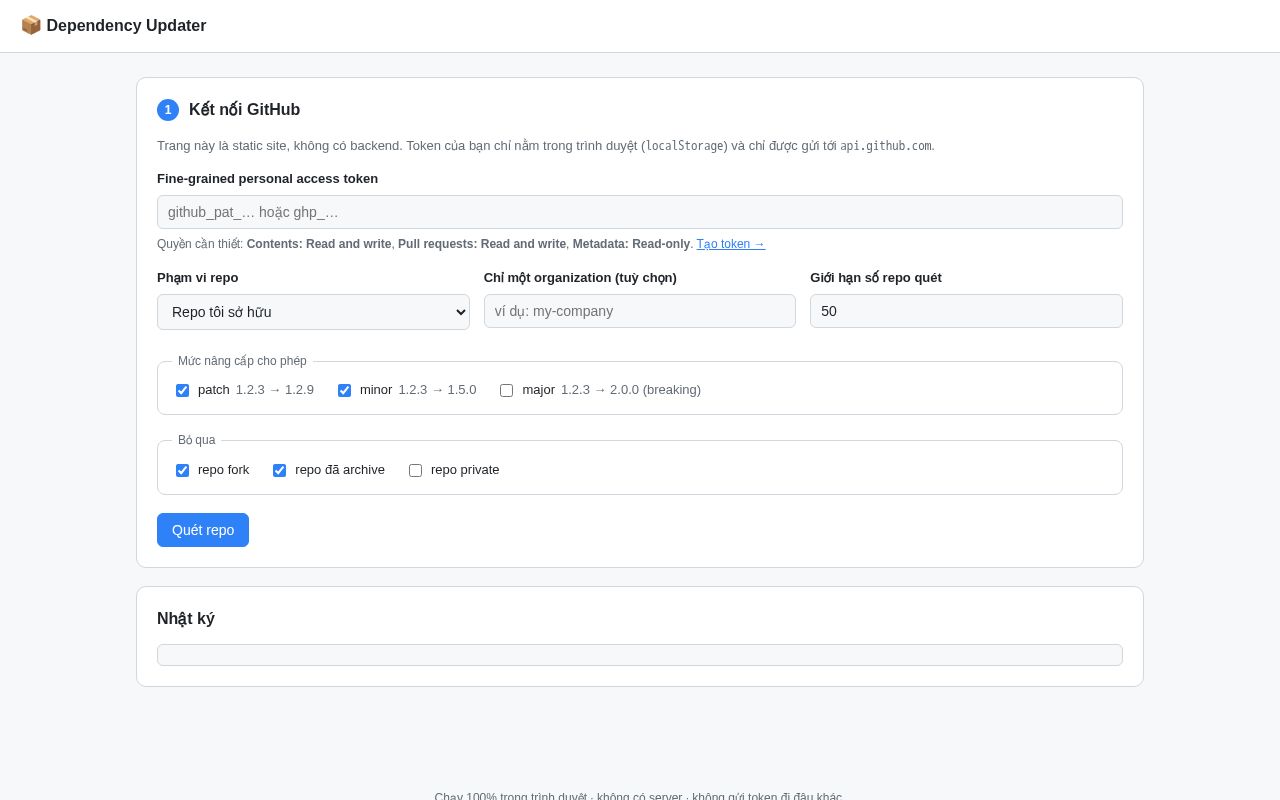Image resolution: width=1280 pixels, height=800 pixels.
Task: Open the Phạm vi repo dropdown
Action: click(x=313, y=312)
